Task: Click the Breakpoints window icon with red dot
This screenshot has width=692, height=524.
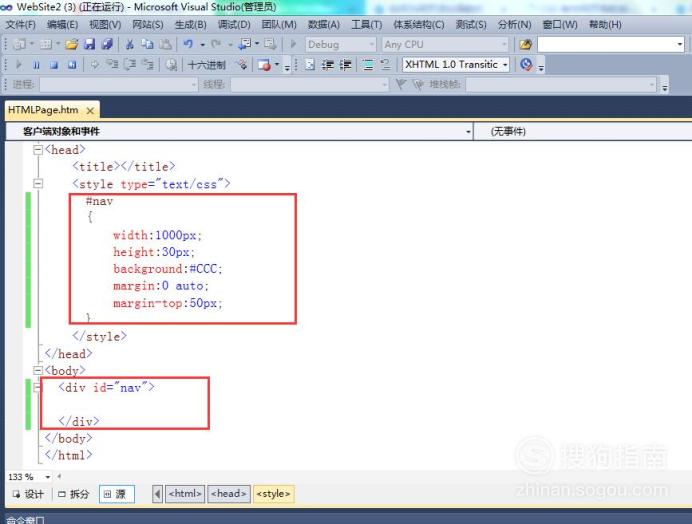Action: point(264,65)
